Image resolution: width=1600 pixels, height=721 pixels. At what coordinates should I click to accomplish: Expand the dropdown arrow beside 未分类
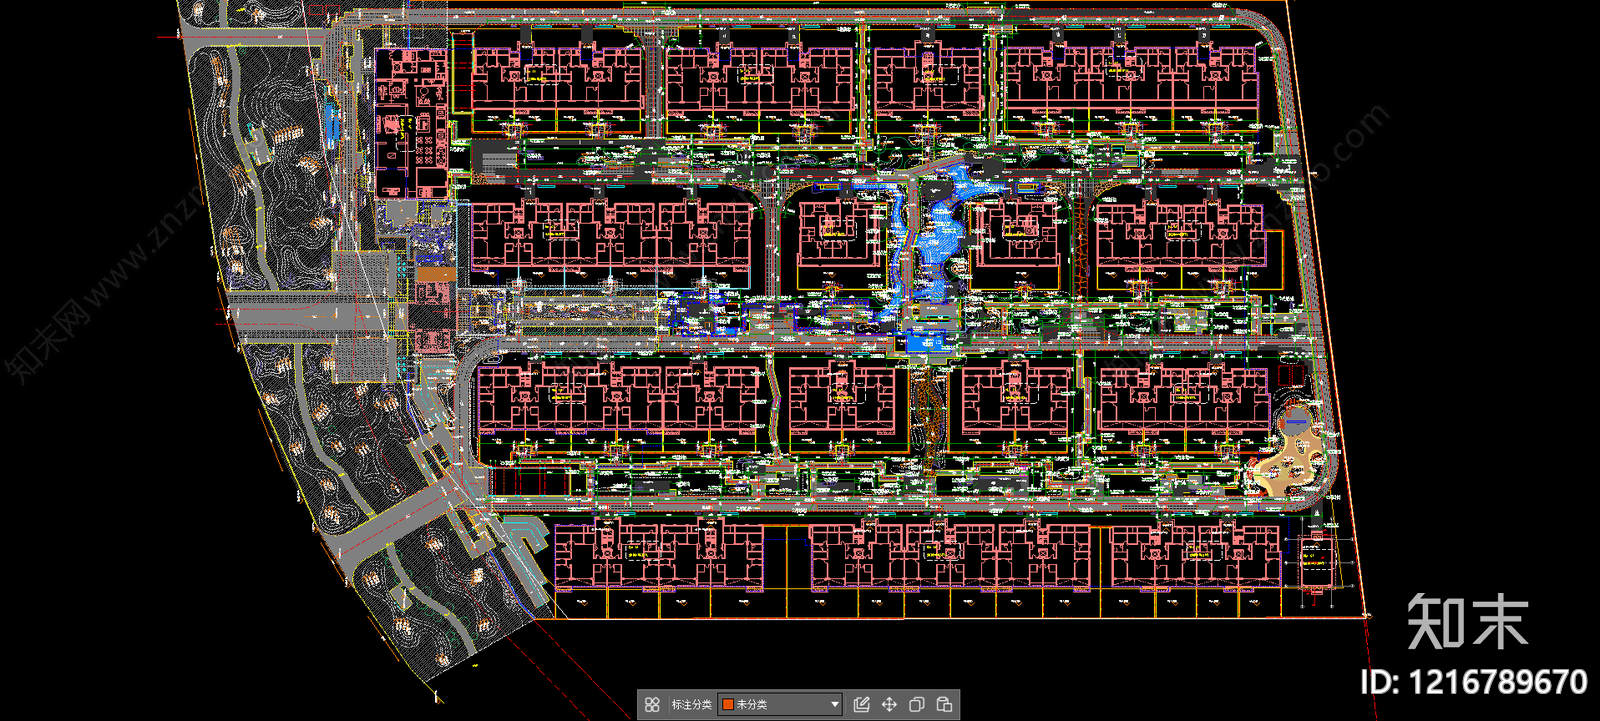tap(835, 705)
